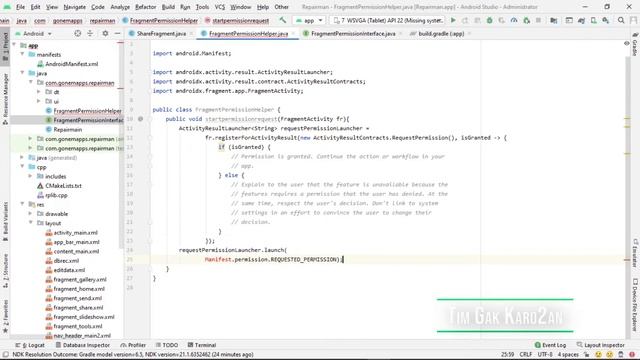The image size is (640, 360).
Task: Click the 25:59 cursor position indicator
Action: 507,354
